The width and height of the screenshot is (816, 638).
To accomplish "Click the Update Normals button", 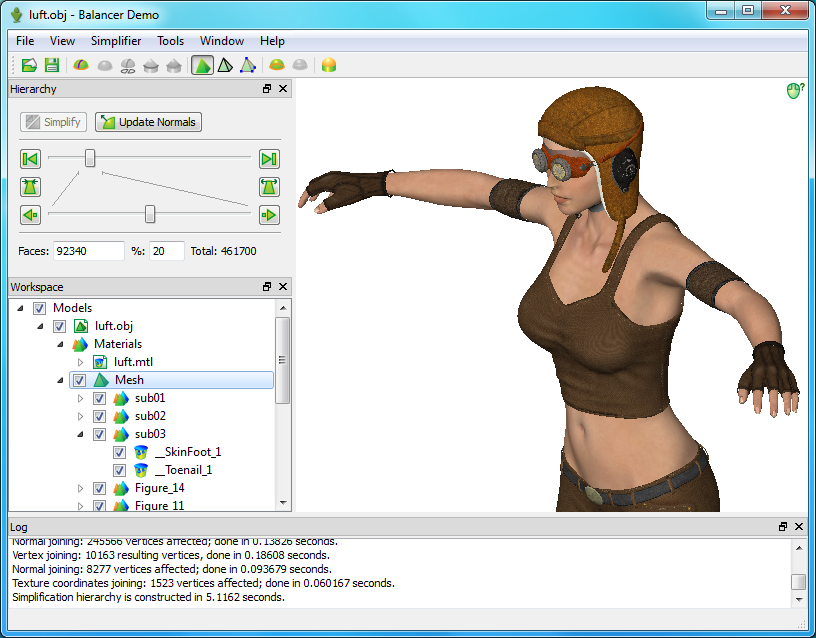I will click(148, 122).
